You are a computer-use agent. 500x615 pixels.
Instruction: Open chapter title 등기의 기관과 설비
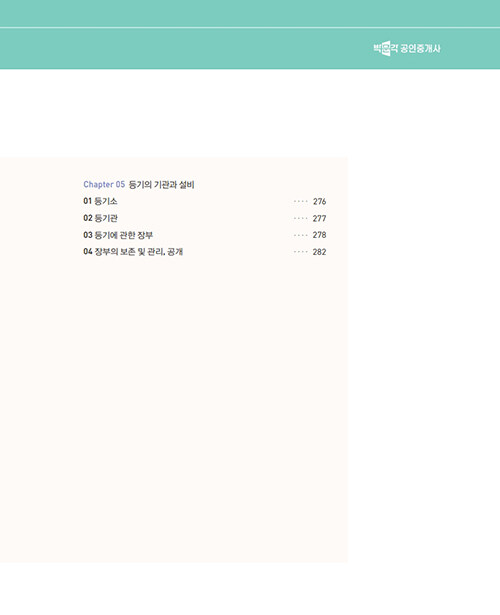pos(162,184)
